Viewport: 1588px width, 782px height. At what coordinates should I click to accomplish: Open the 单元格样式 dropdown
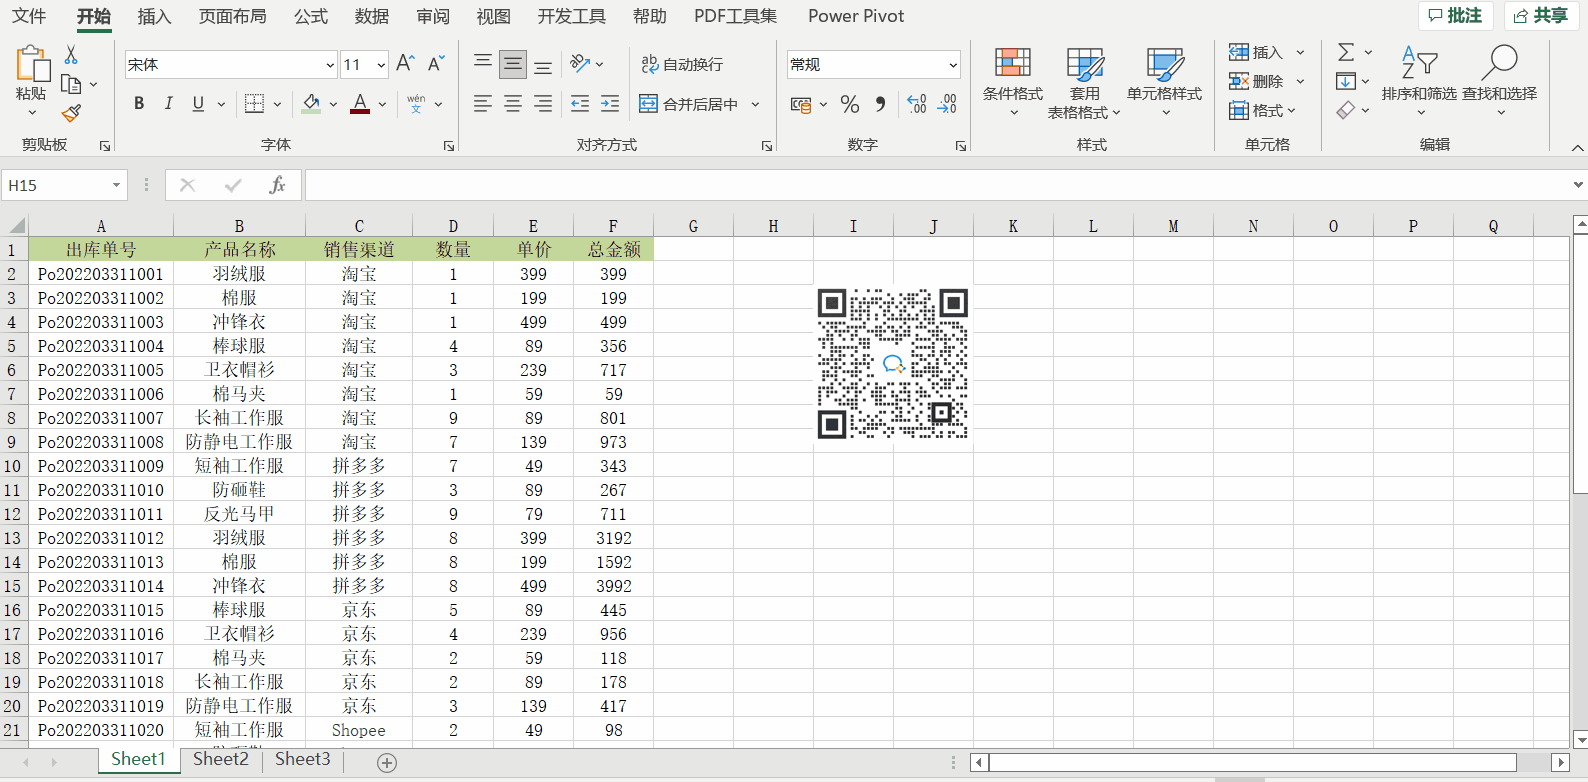[x=1165, y=82]
